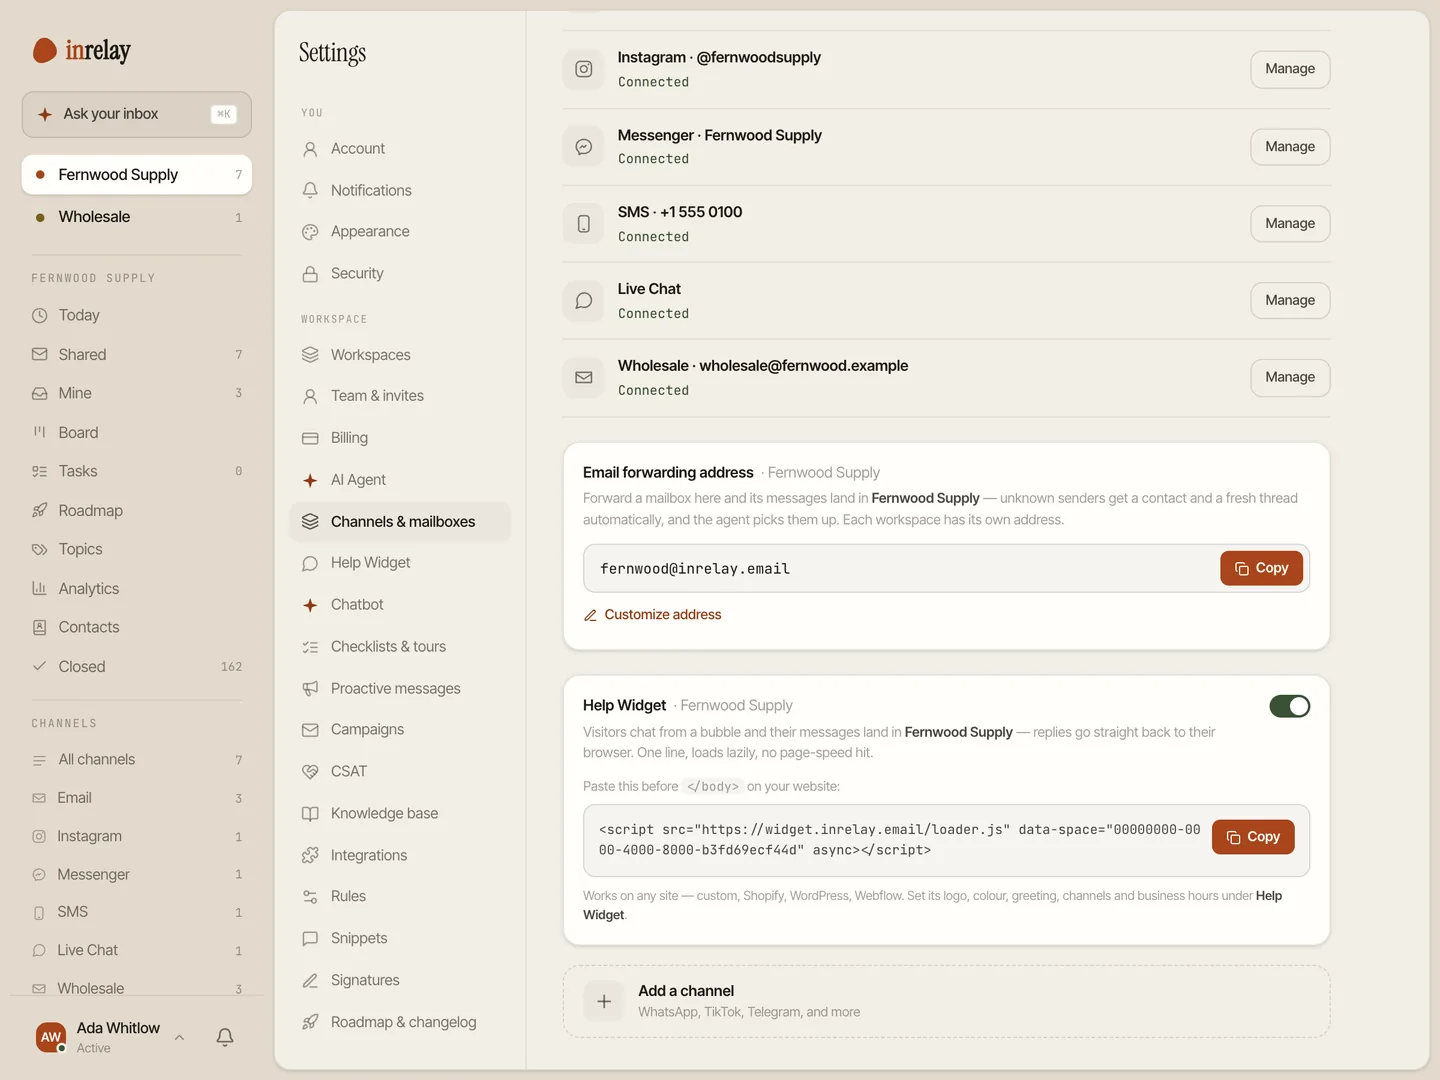
Task: Click the Contacts icon in sidebar
Action: (40, 628)
